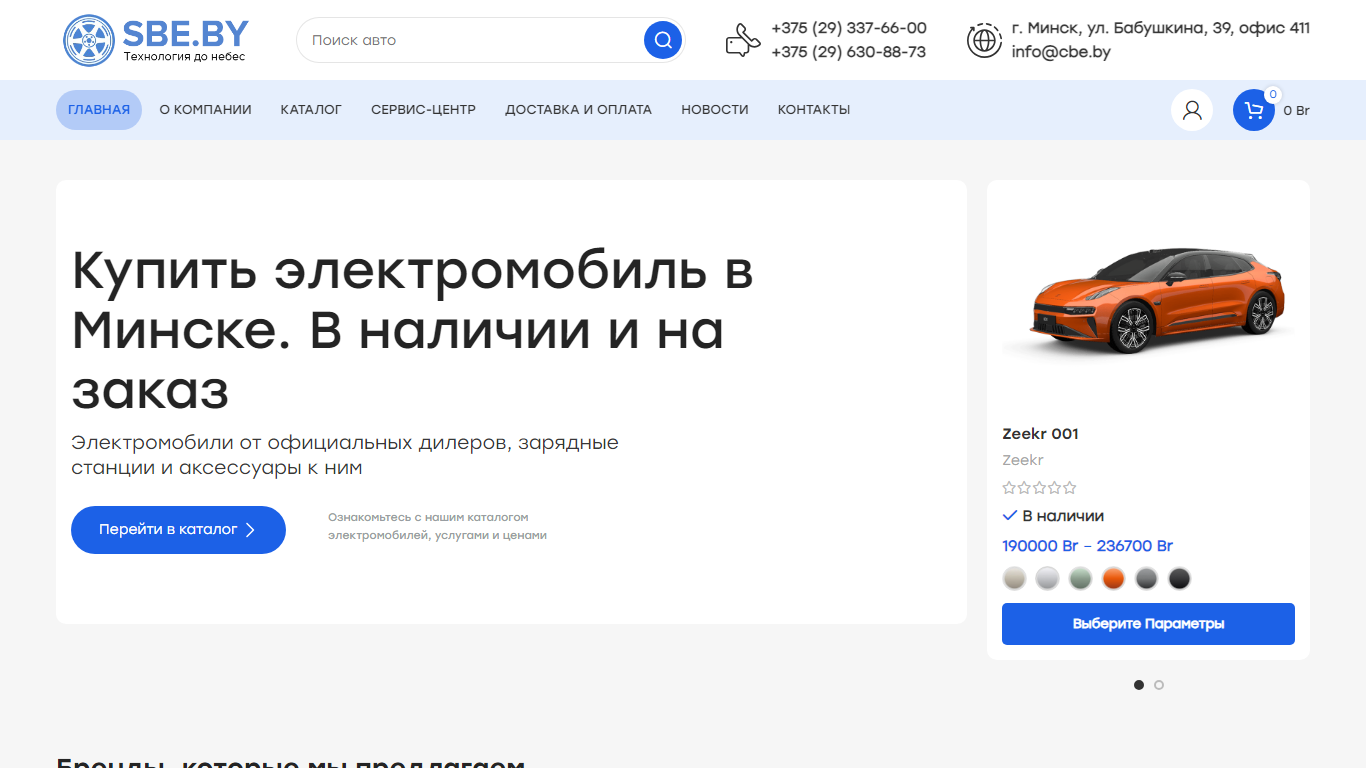Viewport: 1366px width, 768px height.
Task: Select the beige color swatch
Action: tap(1015, 578)
